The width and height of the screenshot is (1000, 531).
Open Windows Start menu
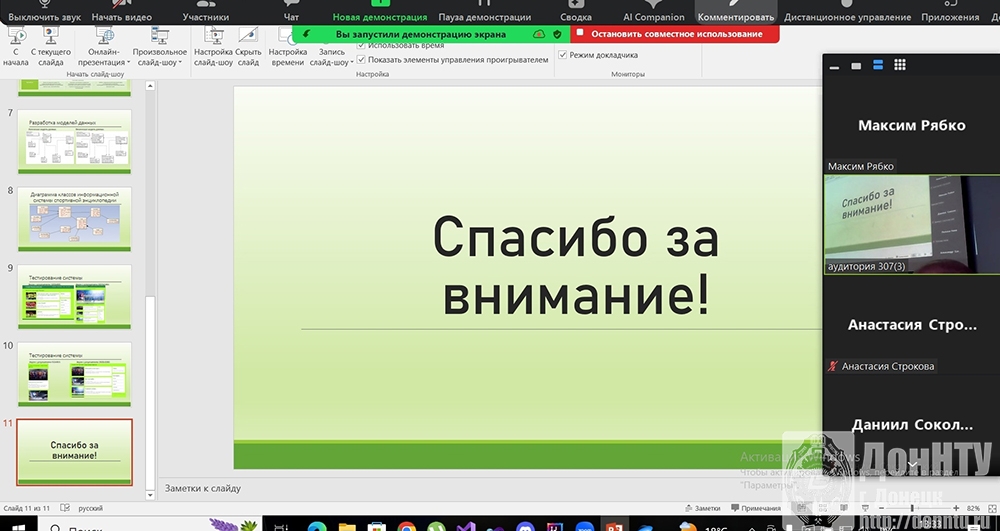pos(18,525)
